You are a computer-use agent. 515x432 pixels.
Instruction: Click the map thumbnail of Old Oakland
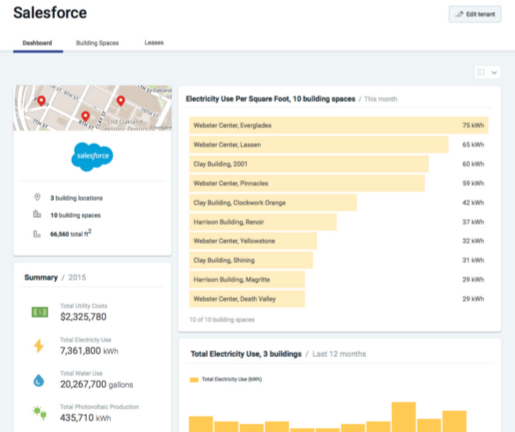tap(93, 108)
